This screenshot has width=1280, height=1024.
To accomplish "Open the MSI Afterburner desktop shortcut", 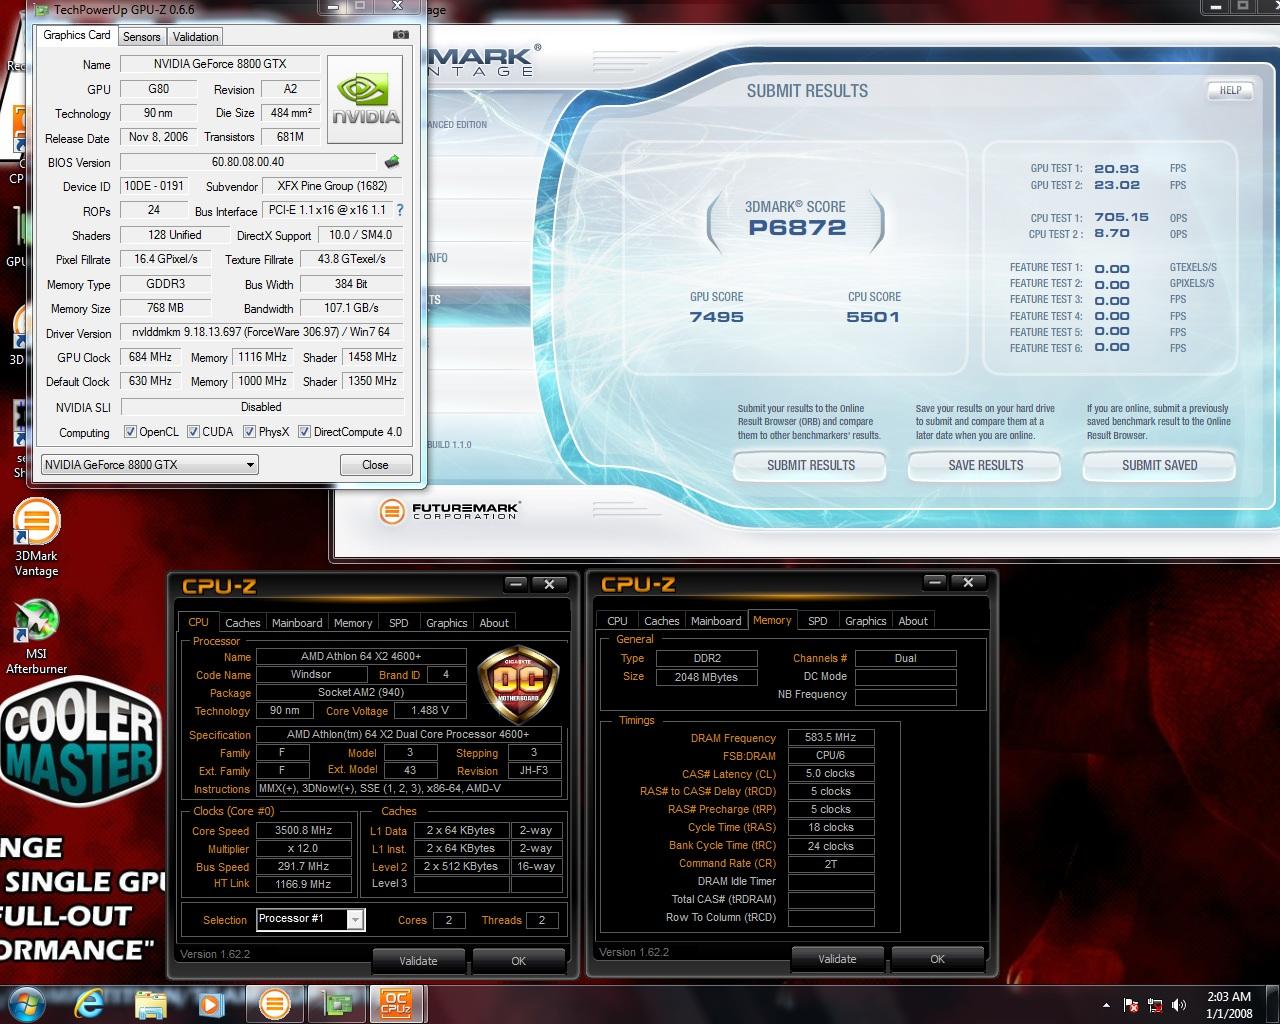I will tap(36, 636).
